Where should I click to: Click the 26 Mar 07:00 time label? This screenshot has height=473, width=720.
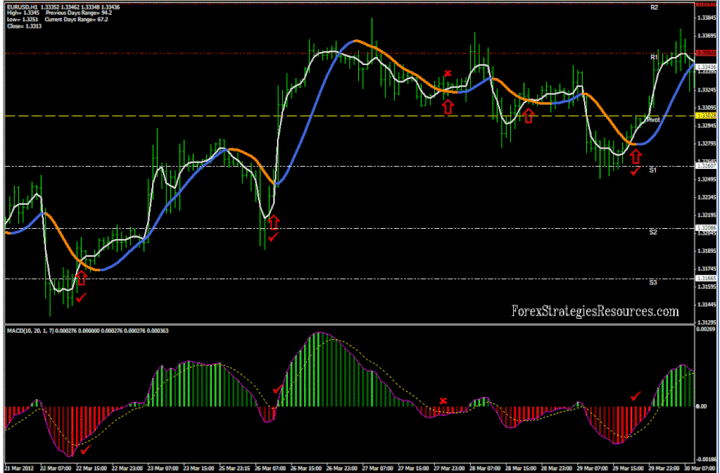coord(270,468)
